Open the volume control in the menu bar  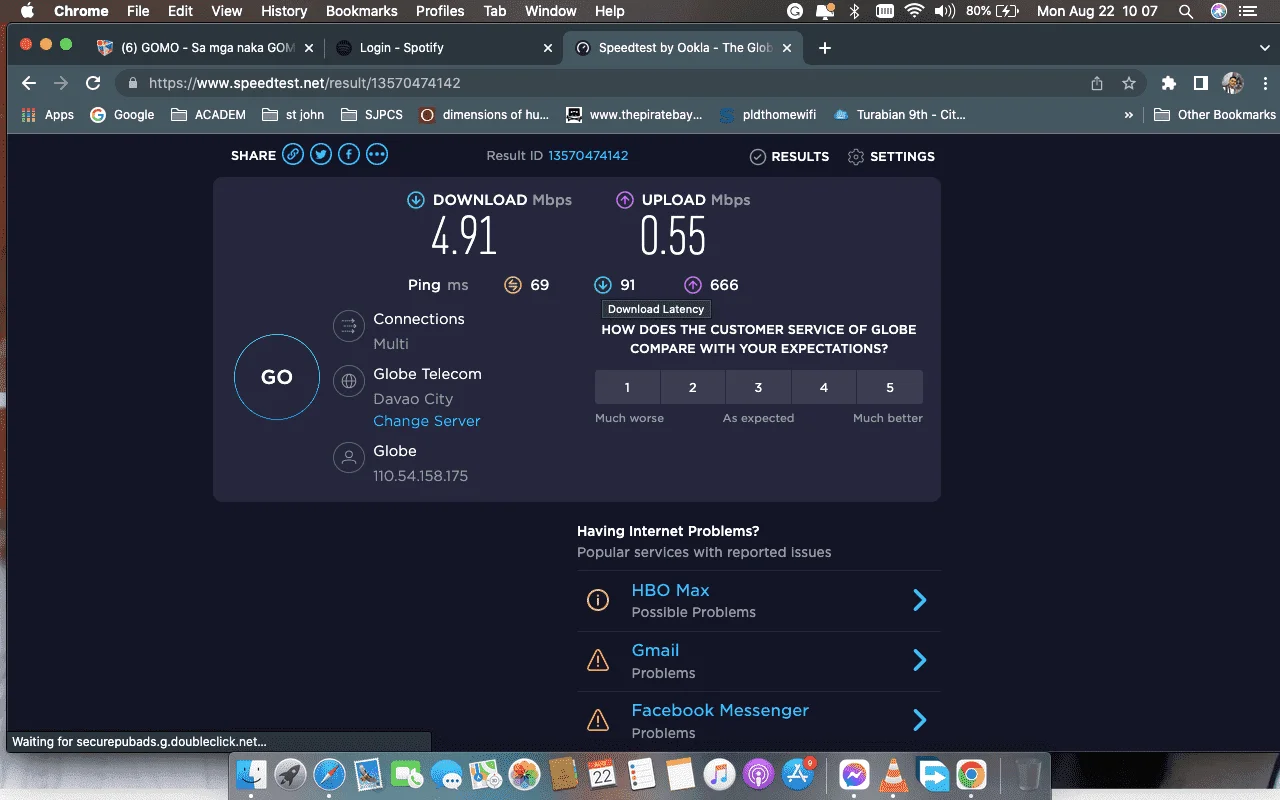point(944,11)
